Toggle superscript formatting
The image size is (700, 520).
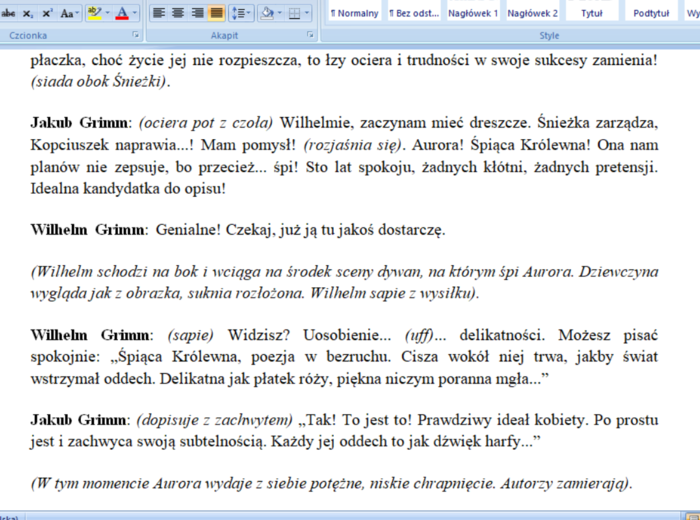pyautogui.click(x=47, y=13)
